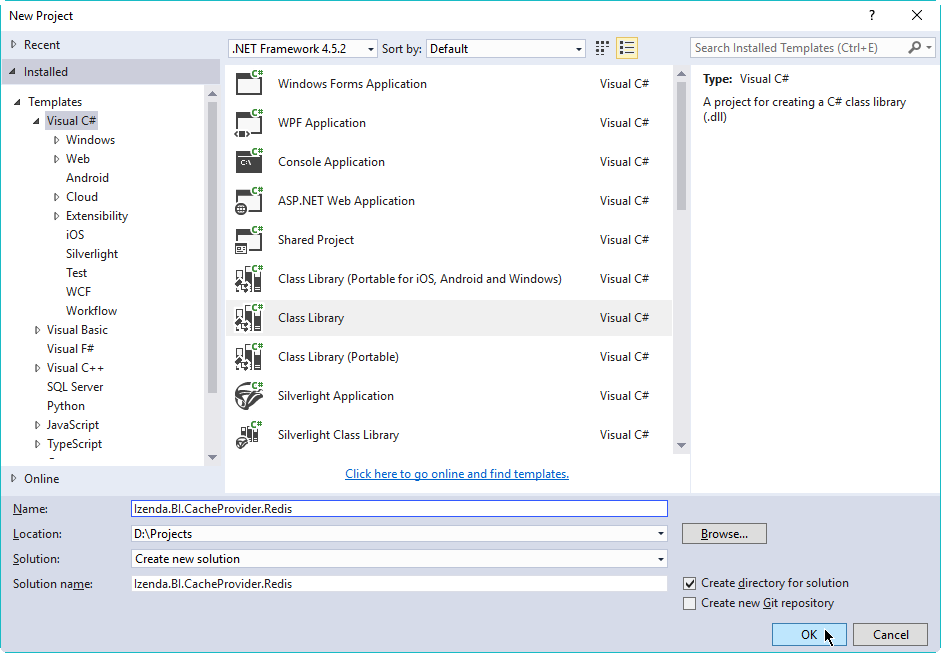Viewport: 941px width, 653px height.
Task: Click the Windows Forms Application template icon
Action: [249, 83]
